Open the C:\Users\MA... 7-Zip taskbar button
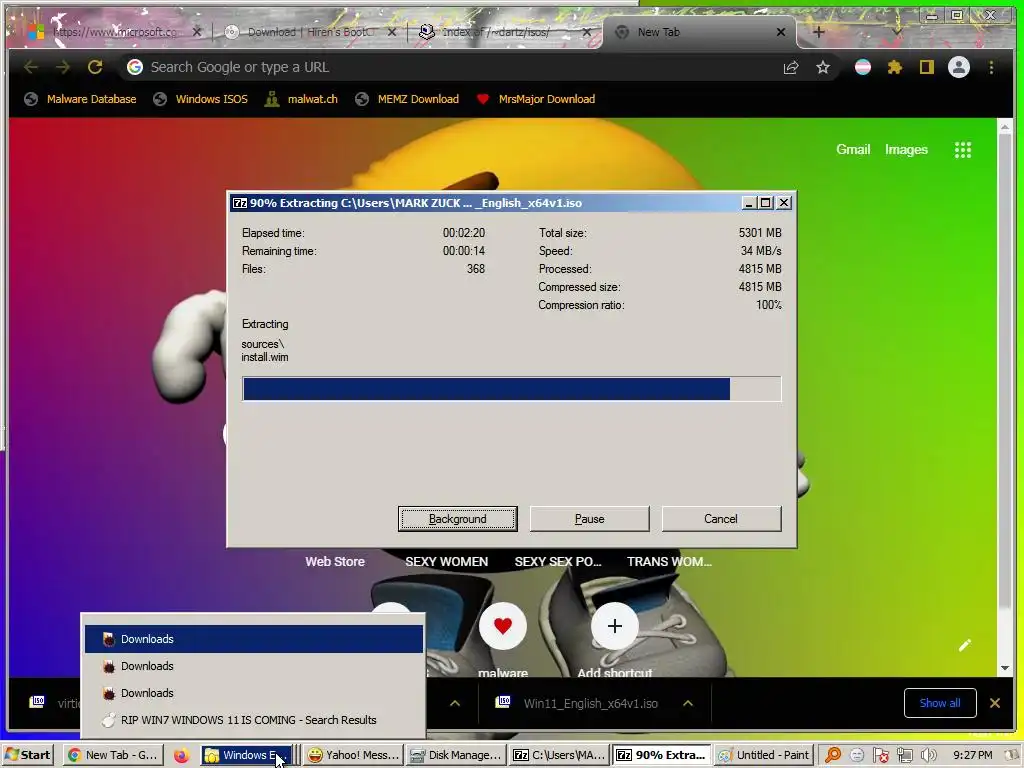The height and width of the screenshot is (768, 1024). point(559,756)
